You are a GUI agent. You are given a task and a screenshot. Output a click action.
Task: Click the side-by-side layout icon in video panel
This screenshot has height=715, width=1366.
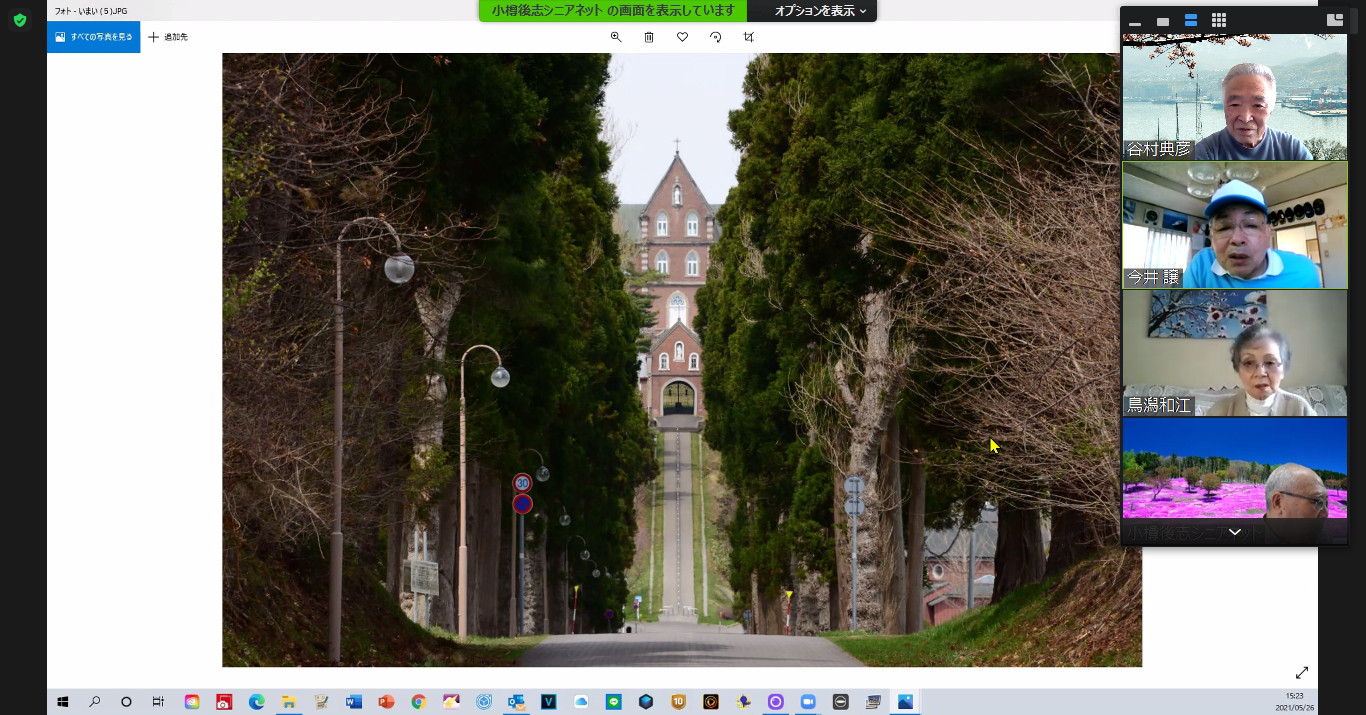[x=1334, y=20]
